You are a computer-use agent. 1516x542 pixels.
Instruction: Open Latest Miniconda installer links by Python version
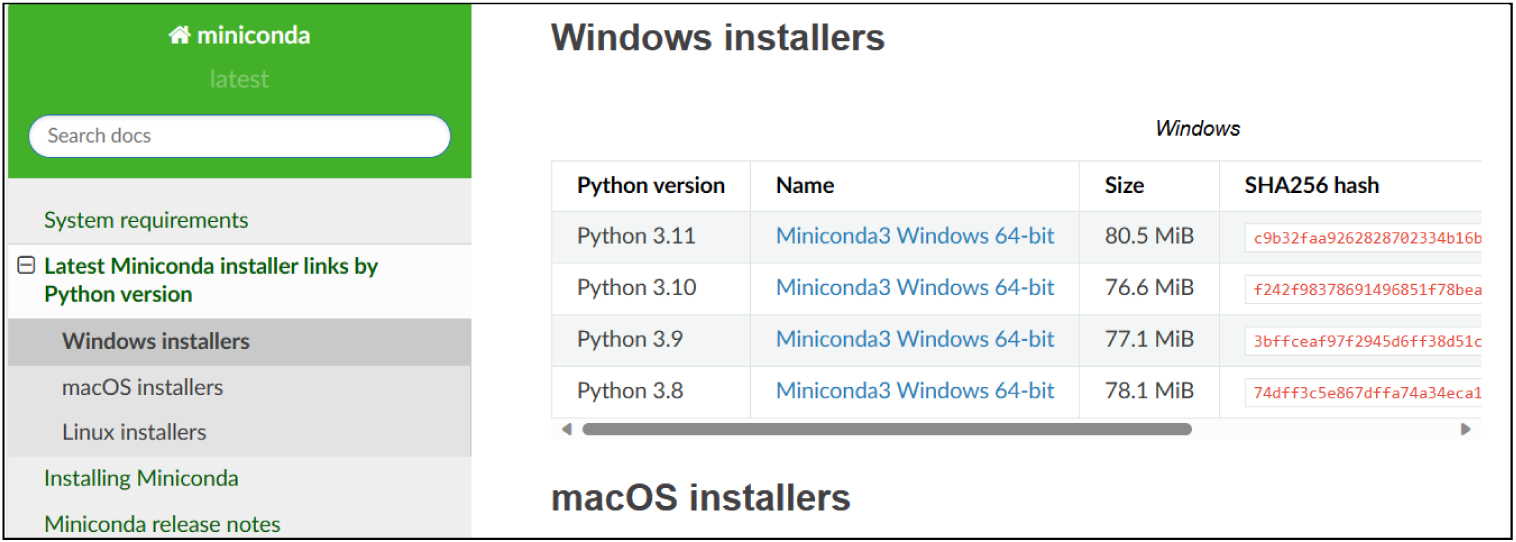click(x=211, y=280)
